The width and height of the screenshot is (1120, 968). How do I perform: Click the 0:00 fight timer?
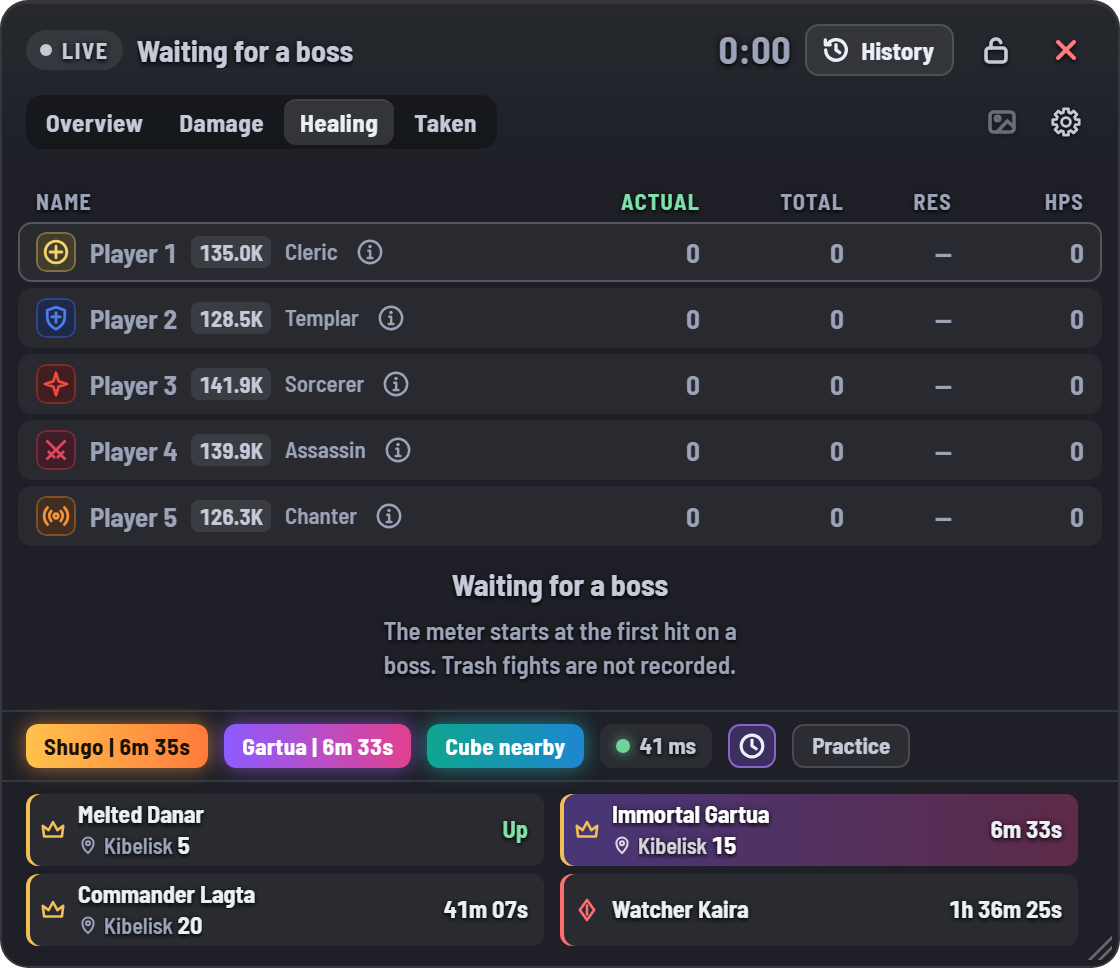coord(754,51)
